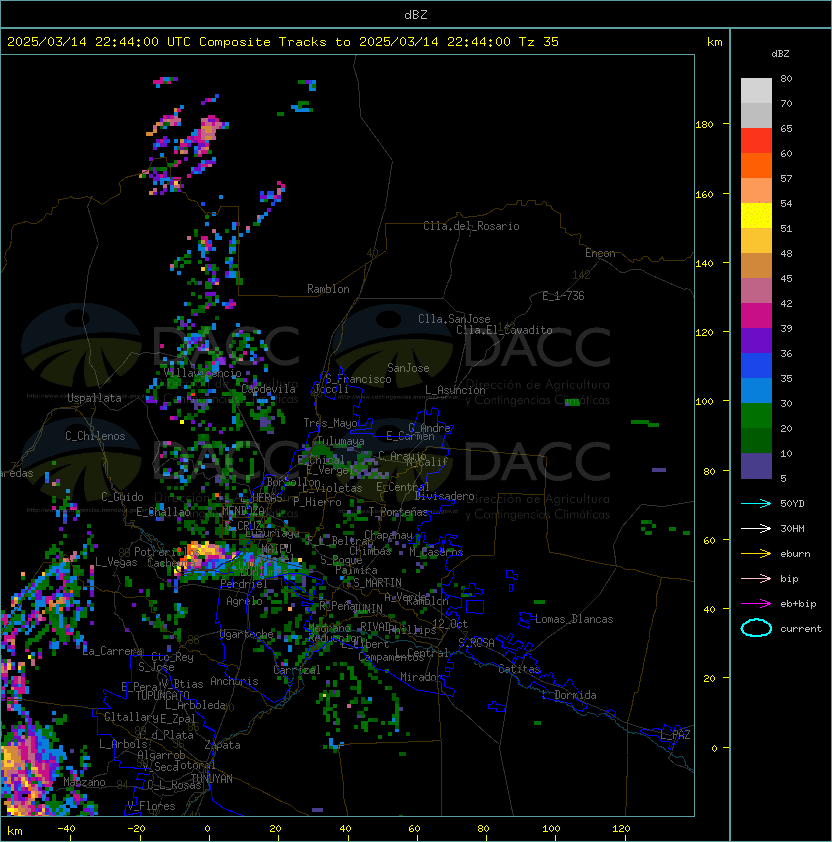832x842 pixels.
Task: Click the 'S_MARTIN' map label
Action: [377, 583]
